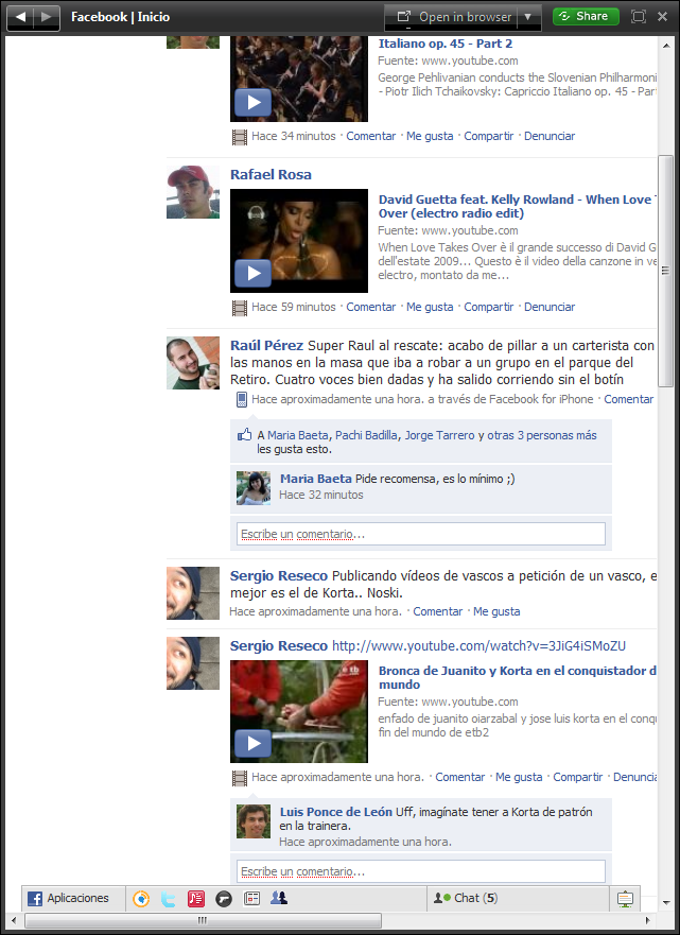Focus comment field under Luis Ponce's comment
The height and width of the screenshot is (935, 680).
421,871
